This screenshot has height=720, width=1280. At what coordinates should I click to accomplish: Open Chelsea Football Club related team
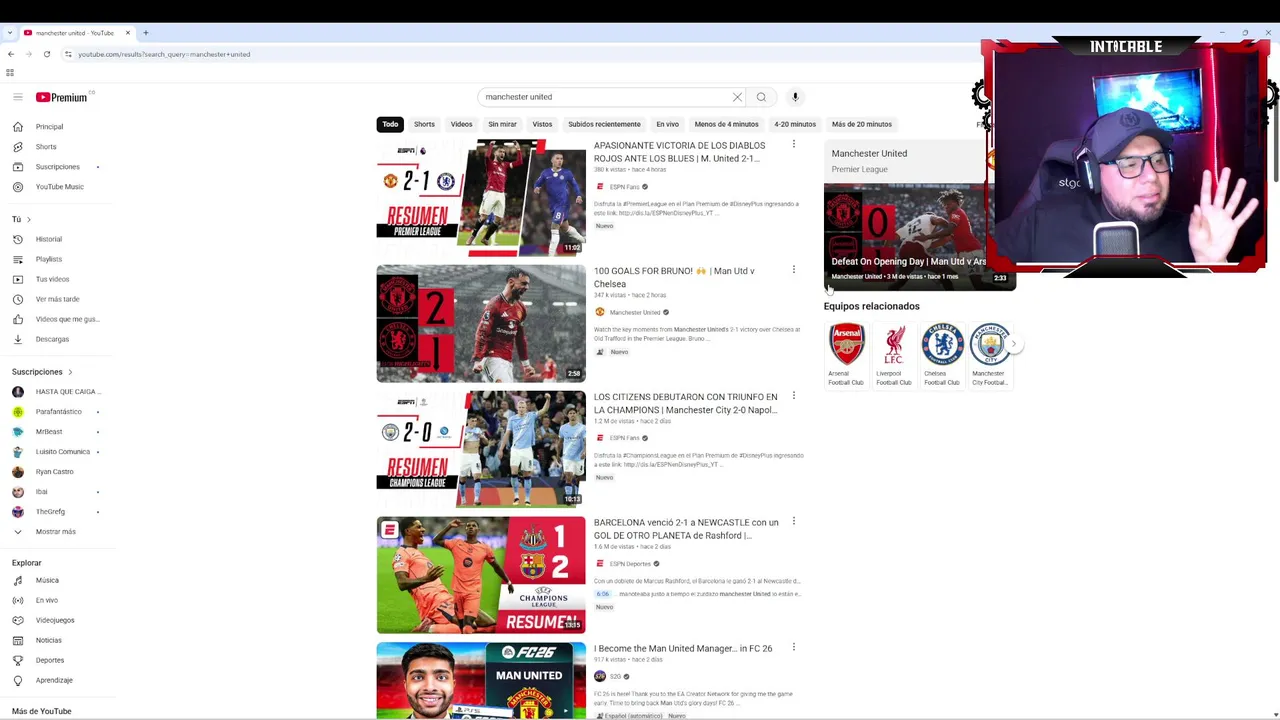click(942, 355)
